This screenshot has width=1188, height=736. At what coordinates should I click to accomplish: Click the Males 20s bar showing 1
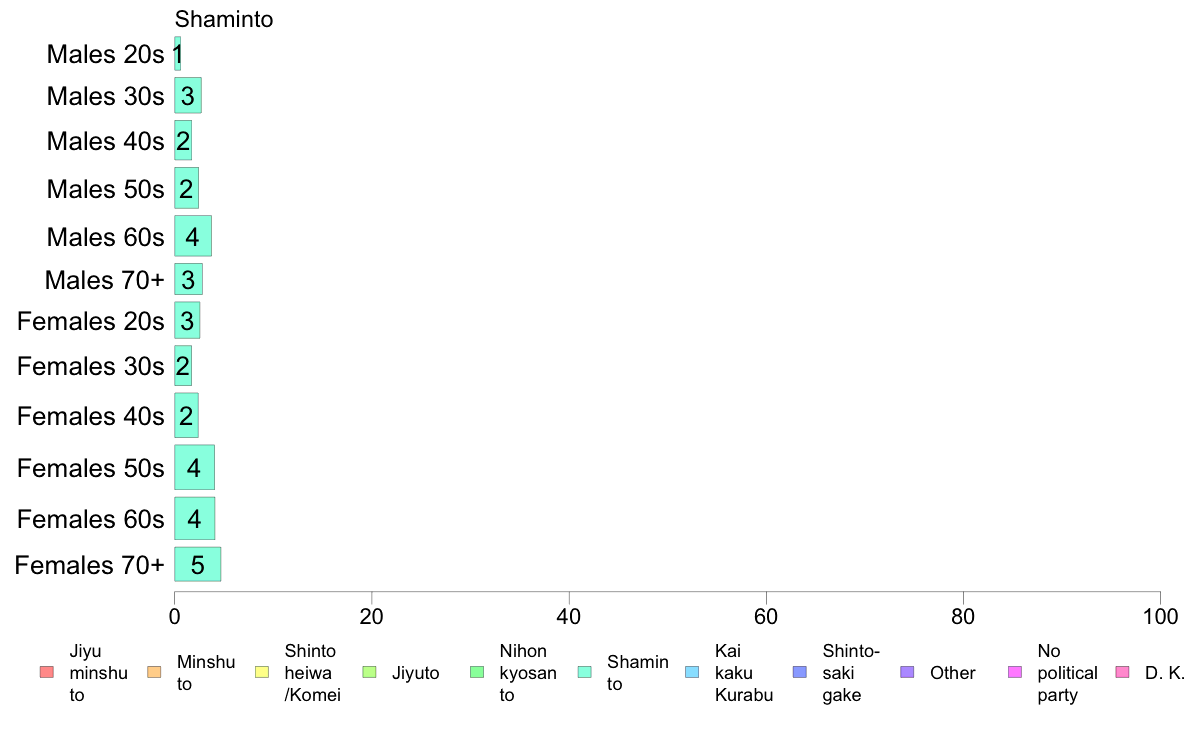pos(177,54)
